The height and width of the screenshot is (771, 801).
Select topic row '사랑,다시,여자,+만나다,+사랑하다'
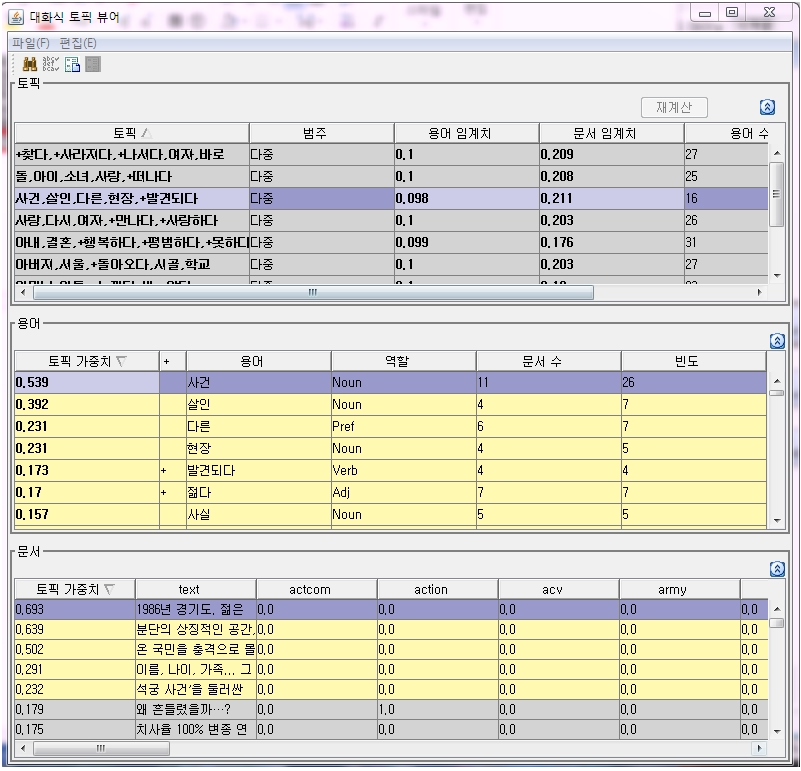(391, 220)
